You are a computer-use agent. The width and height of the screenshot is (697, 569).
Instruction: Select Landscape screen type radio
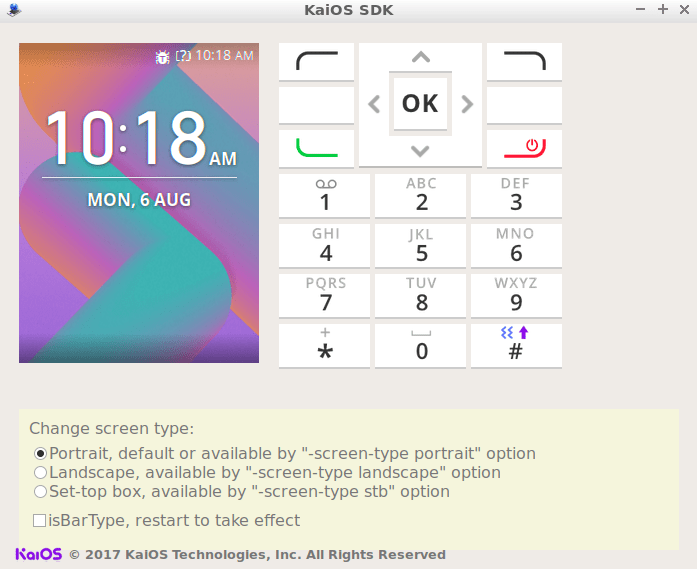click(40, 473)
